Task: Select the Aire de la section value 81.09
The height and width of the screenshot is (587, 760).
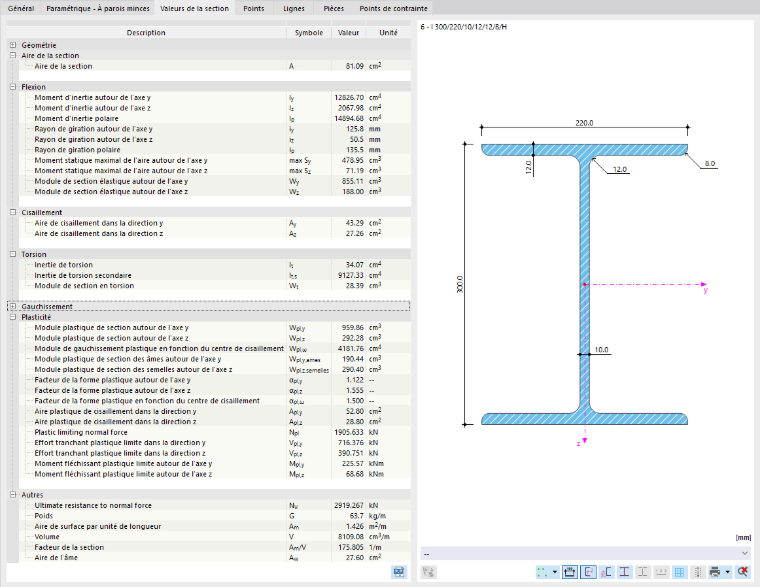Action: pyautogui.click(x=355, y=66)
